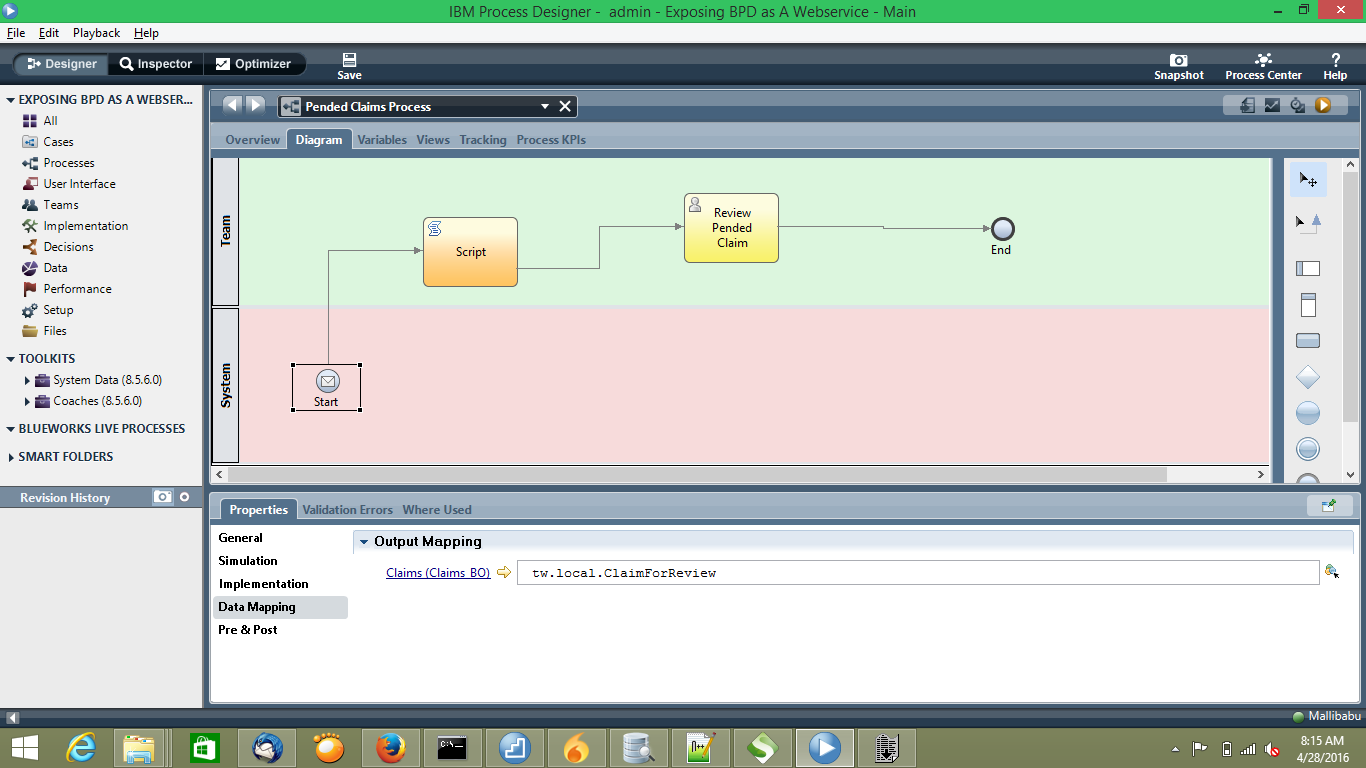
Task: Click the Snapshot camera icon
Action: pyautogui.click(x=1178, y=62)
